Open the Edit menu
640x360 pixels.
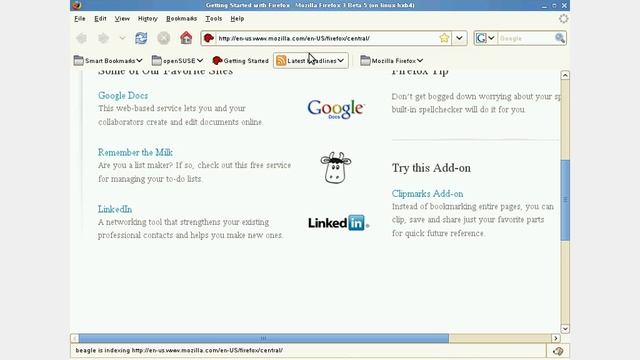pos(100,18)
